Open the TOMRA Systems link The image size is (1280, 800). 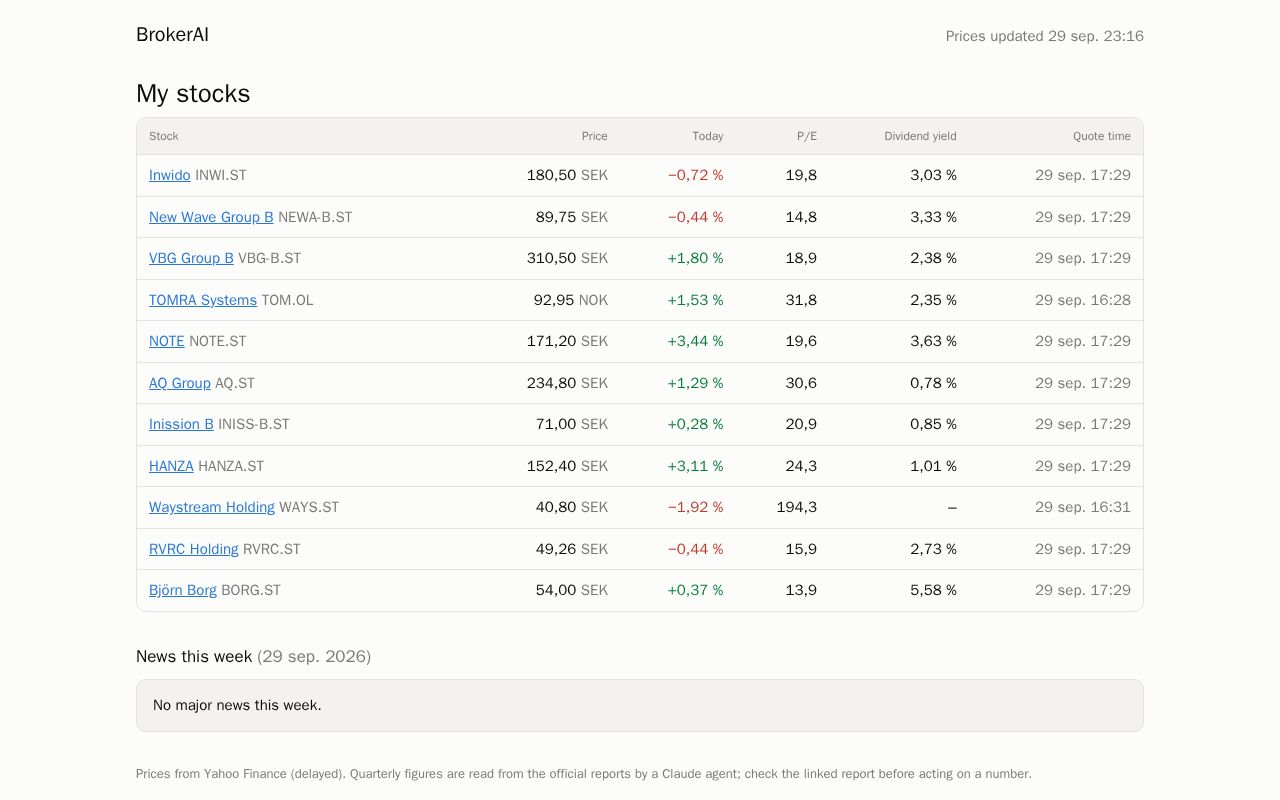(203, 300)
